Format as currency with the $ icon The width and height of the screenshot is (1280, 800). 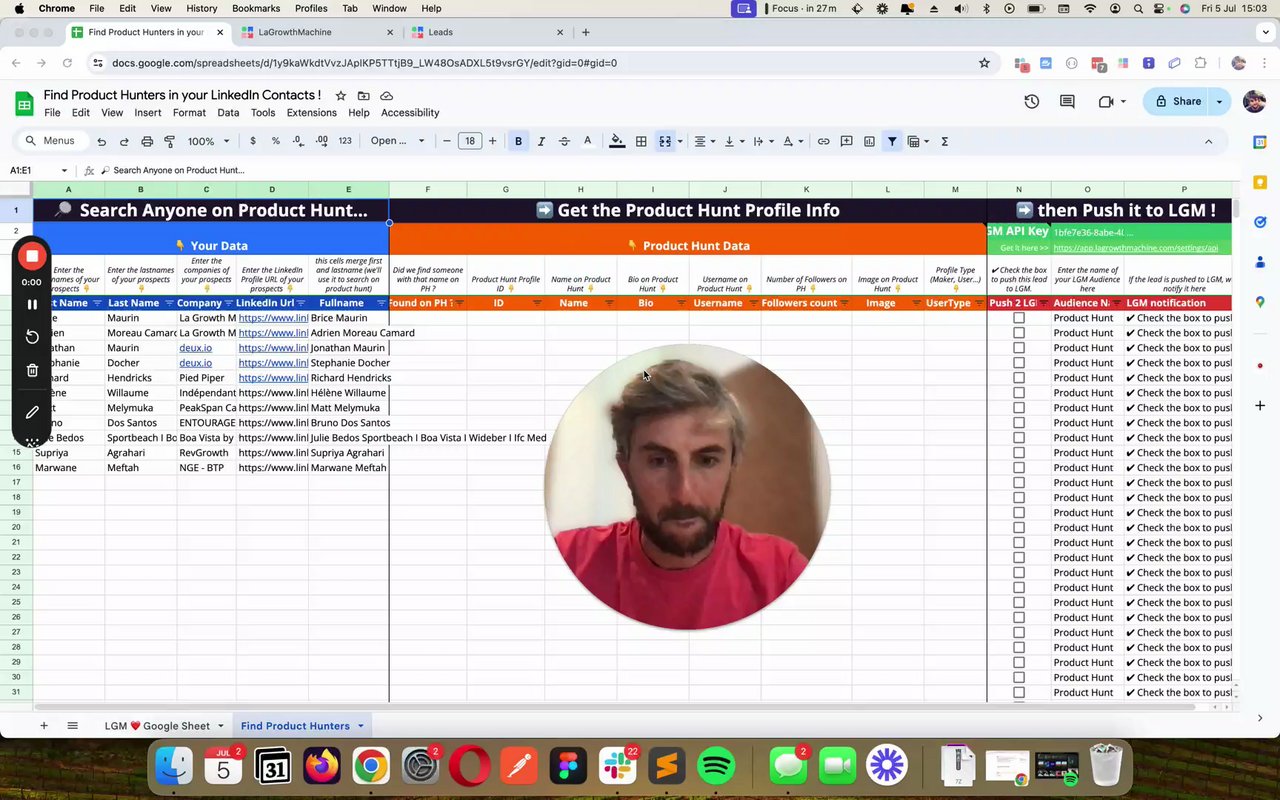click(x=253, y=141)
